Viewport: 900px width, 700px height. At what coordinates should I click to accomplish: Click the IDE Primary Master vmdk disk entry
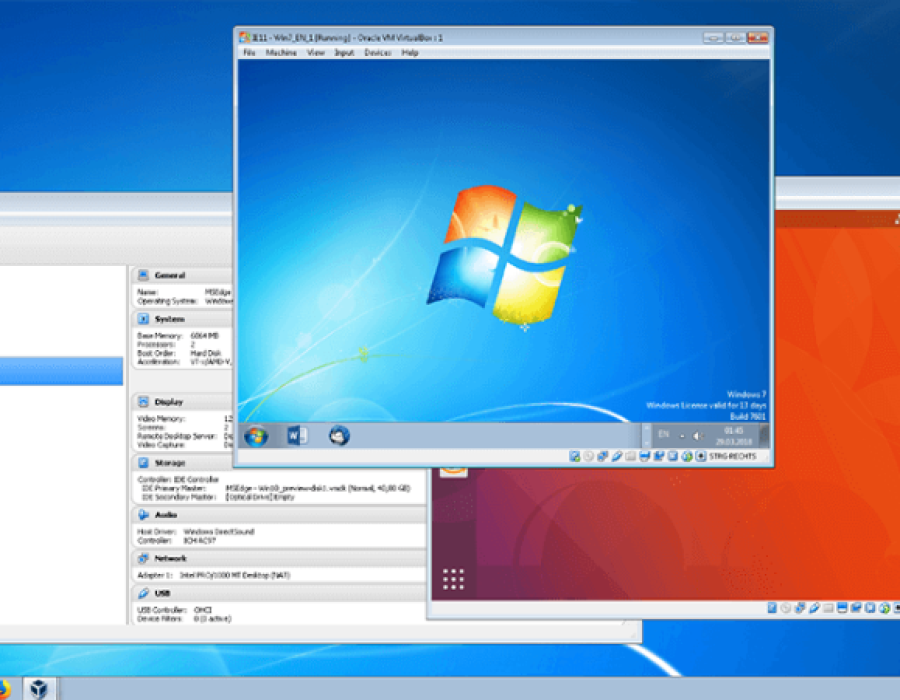click(318, 488)
